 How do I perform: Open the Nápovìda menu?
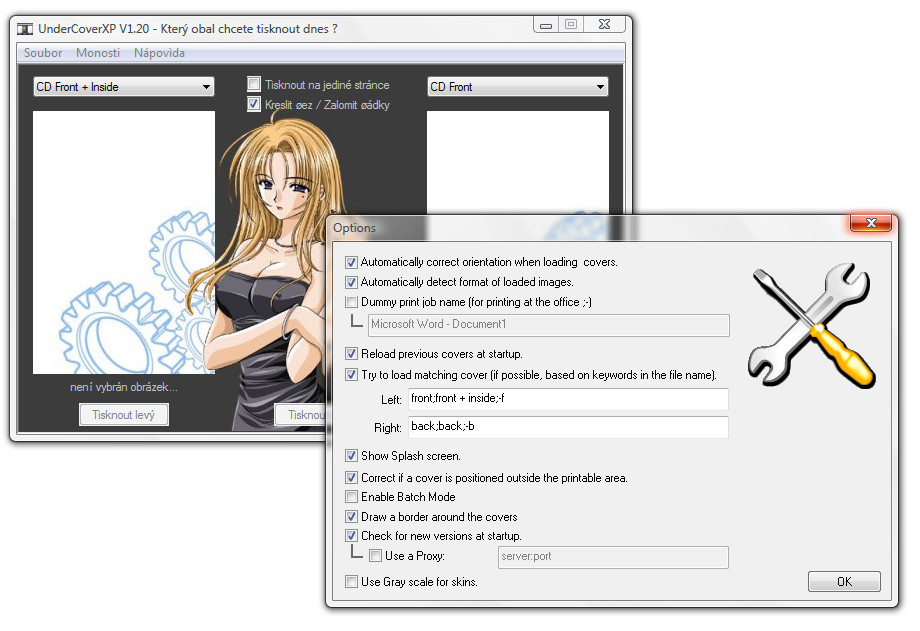(159, 53)
